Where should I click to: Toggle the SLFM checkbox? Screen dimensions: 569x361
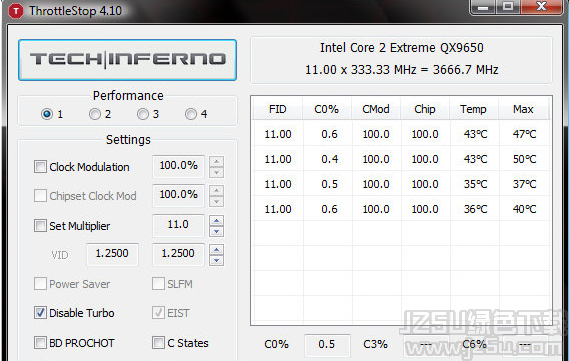click(158, 284)
